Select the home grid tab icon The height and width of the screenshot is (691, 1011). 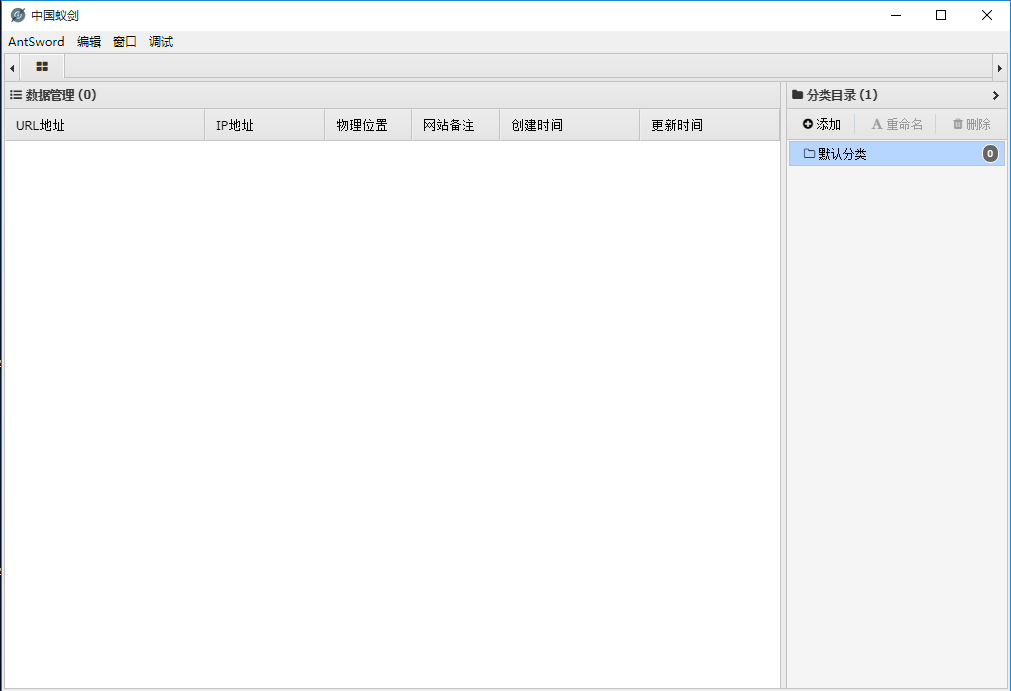pos(42,66)
